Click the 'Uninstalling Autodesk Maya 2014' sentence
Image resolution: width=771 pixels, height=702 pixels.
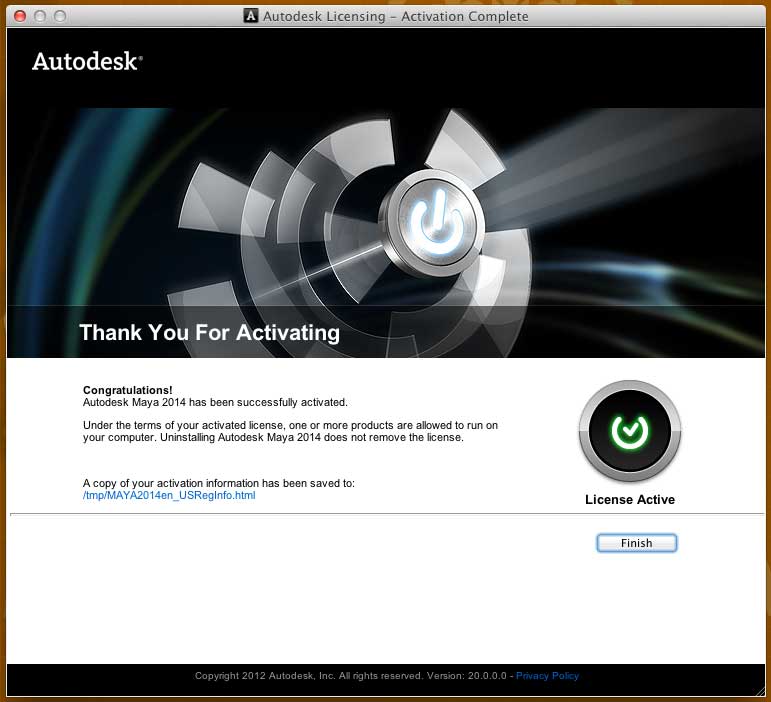[x=312, y=437]
